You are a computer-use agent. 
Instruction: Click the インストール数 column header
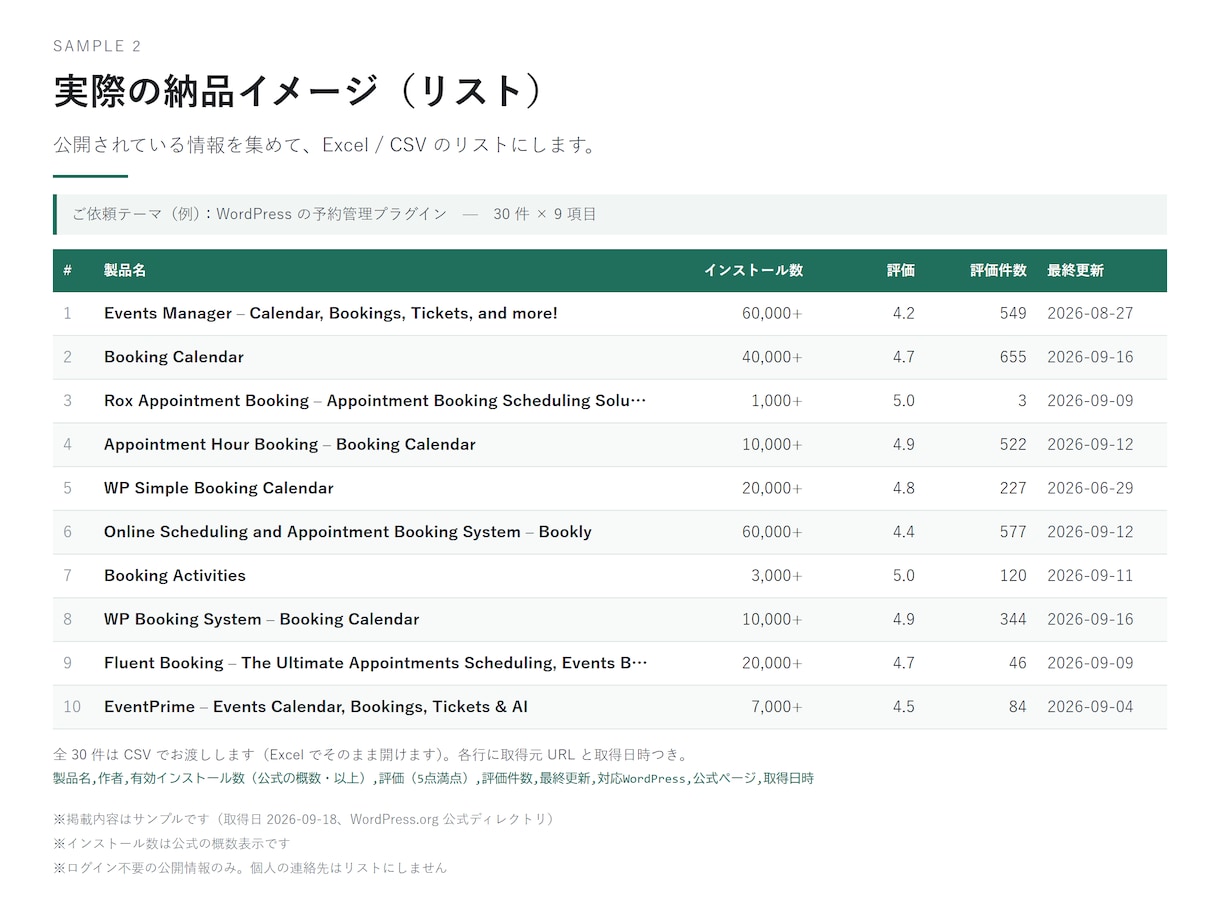pyautogui.click(x=753, y=271)
